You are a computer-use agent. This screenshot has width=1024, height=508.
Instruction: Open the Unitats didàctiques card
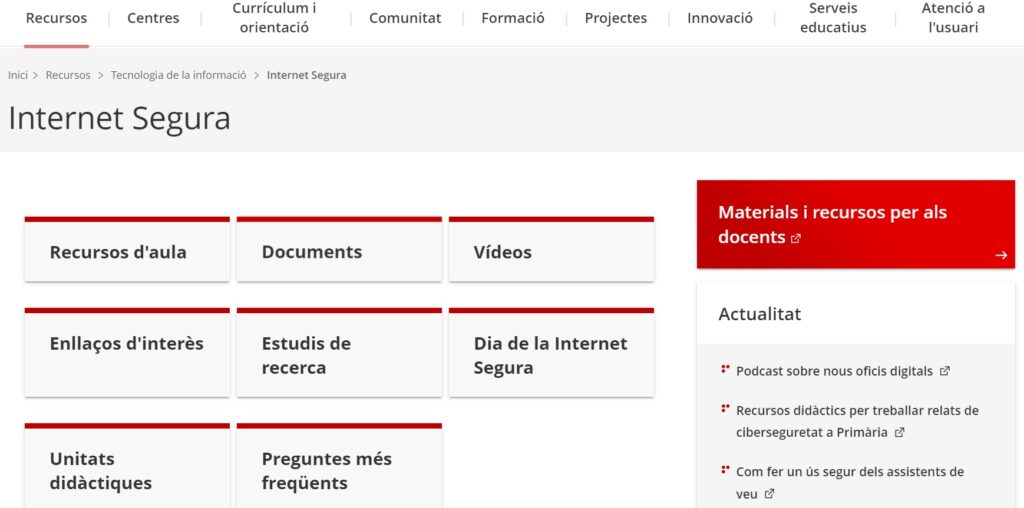127,469
